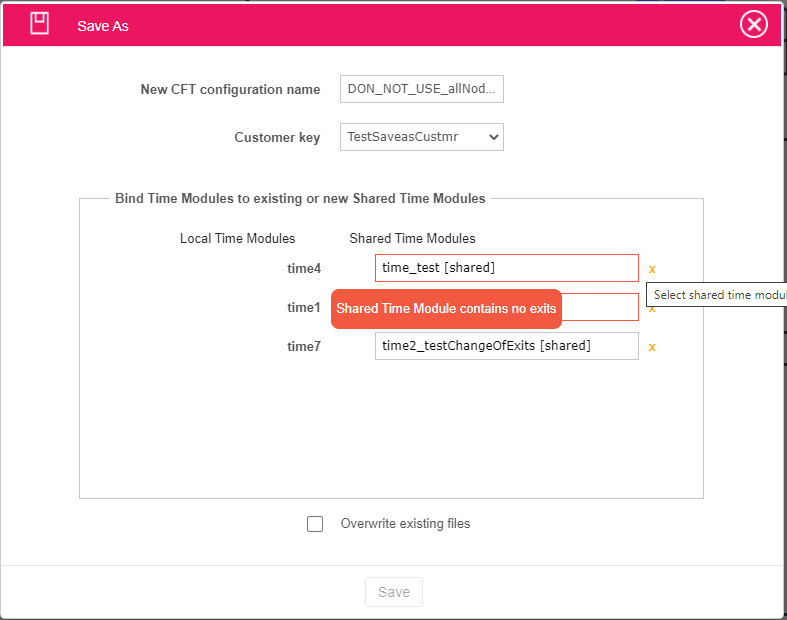787x620 pixels.
Task: Open the time_test [shared] module selector
Action: point(506,268)
